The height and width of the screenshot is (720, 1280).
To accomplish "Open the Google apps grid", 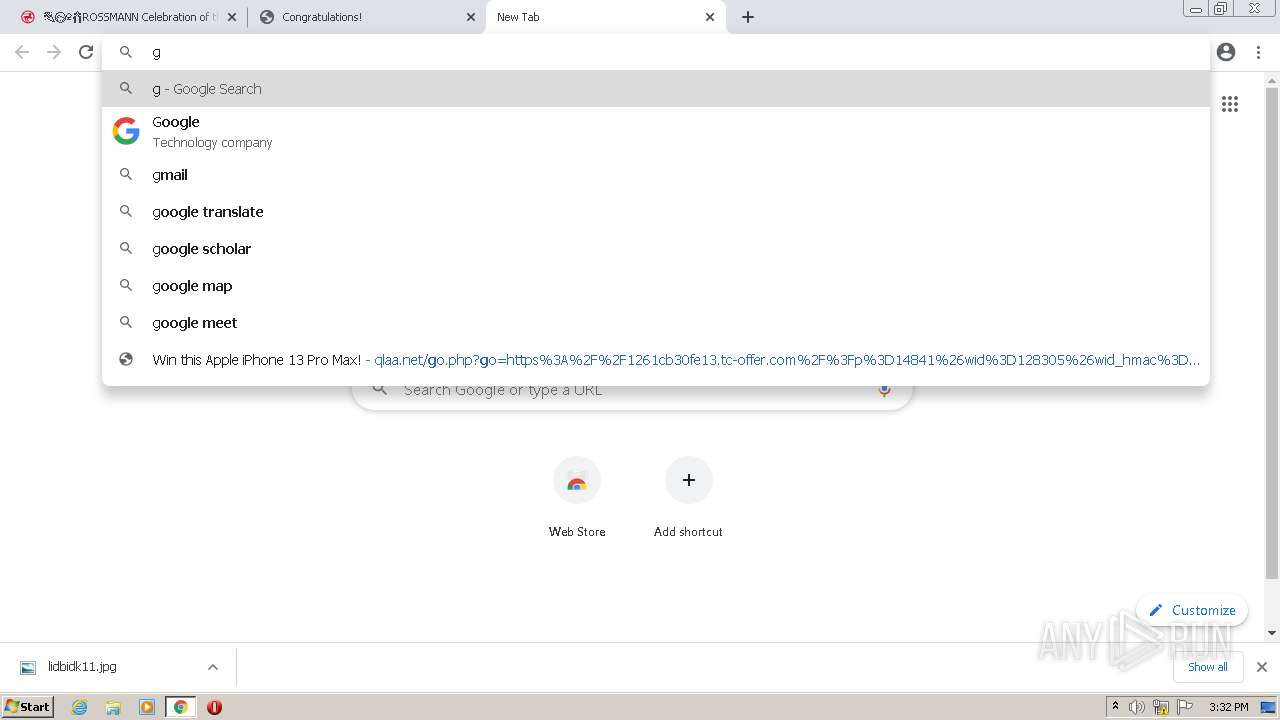I will pos(1230,104).
